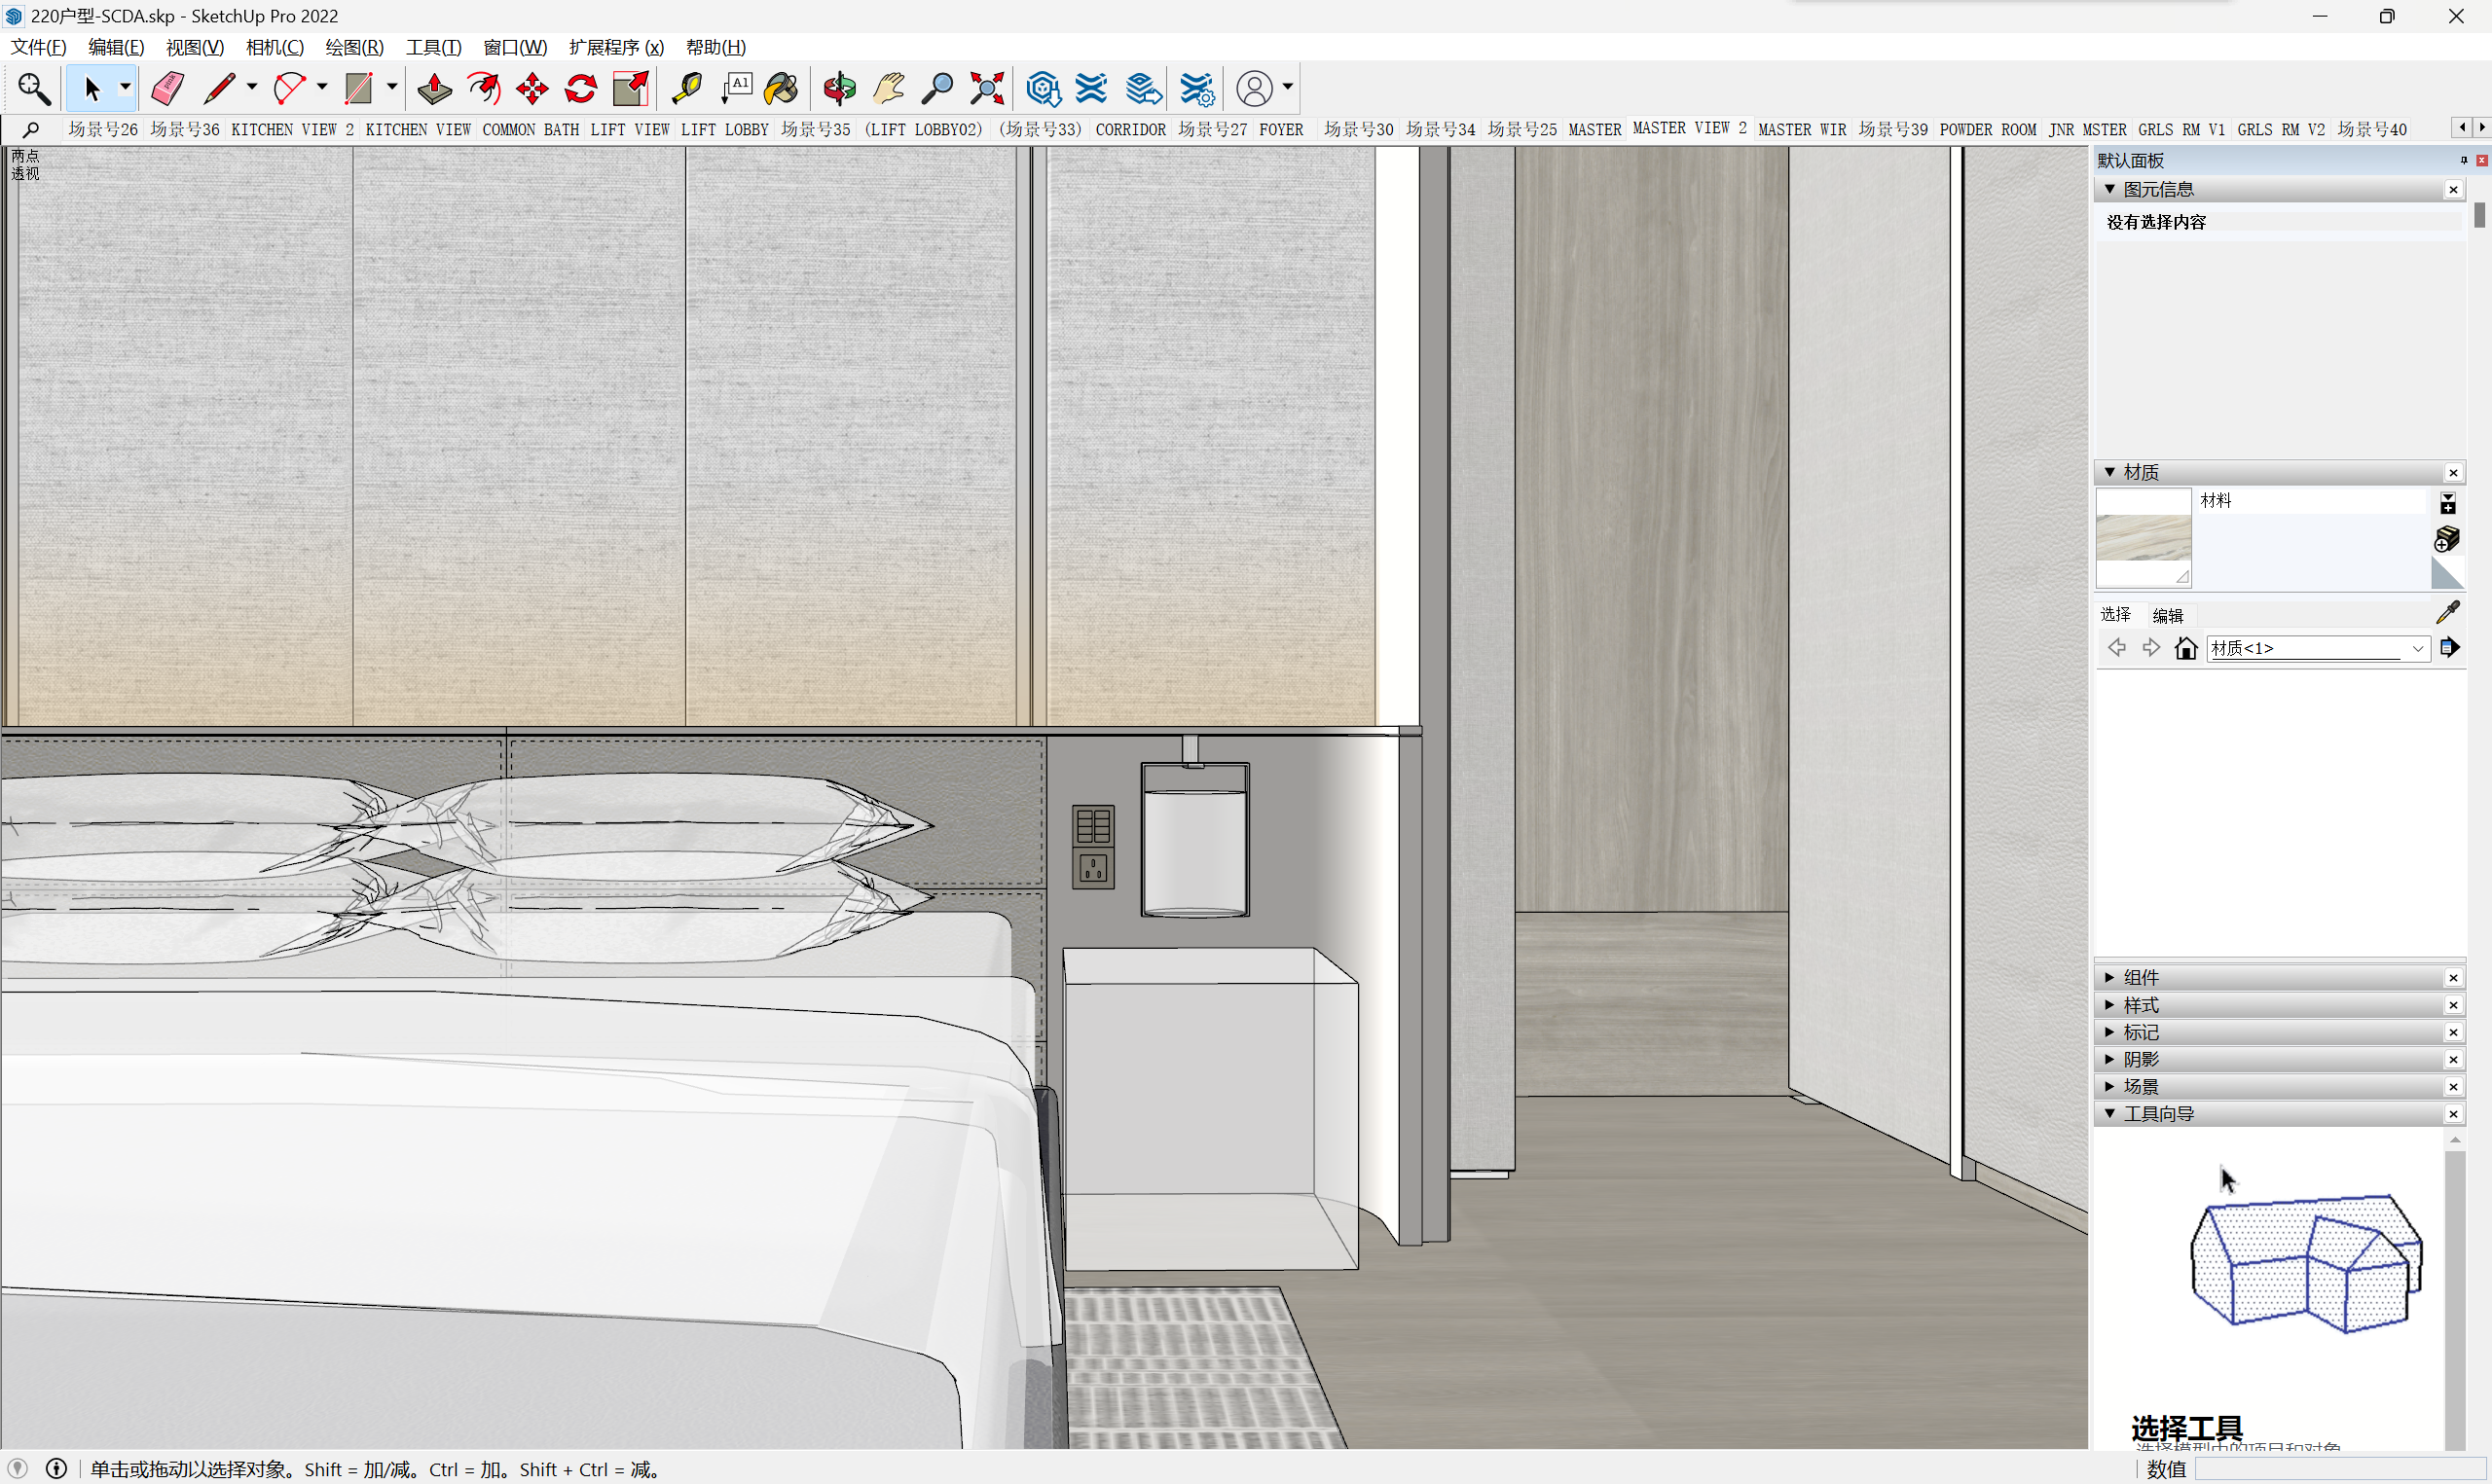Select the Eraser tool
Screen dimensions: 2492x1484
click(x=167, y=89)
